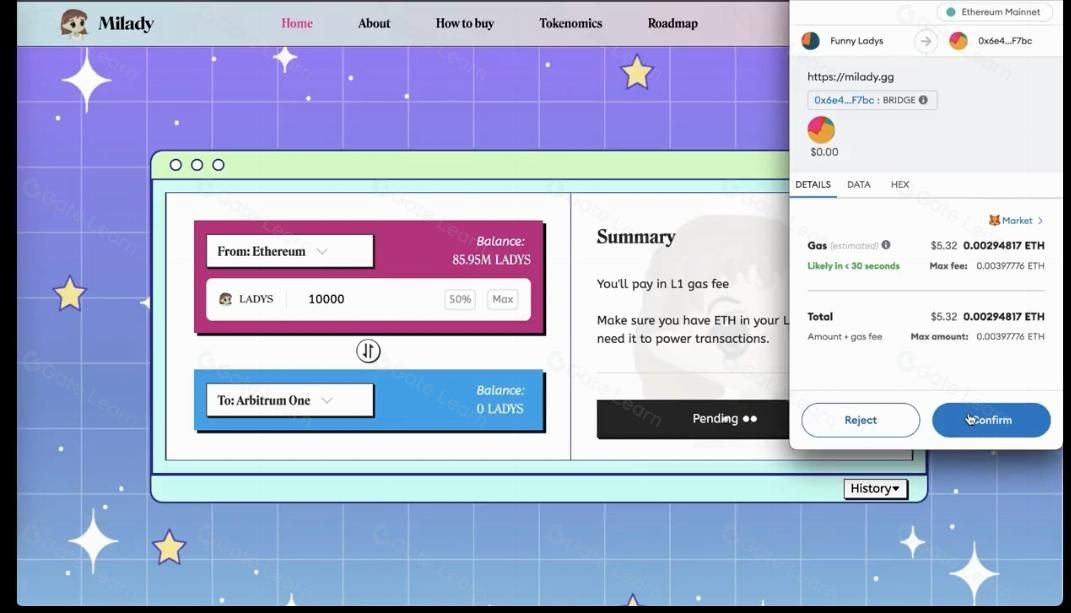Screen dimensions: 1071x613
Task: Open the Ethereum Mainnet network selector
Action: [x=994, y=12]
